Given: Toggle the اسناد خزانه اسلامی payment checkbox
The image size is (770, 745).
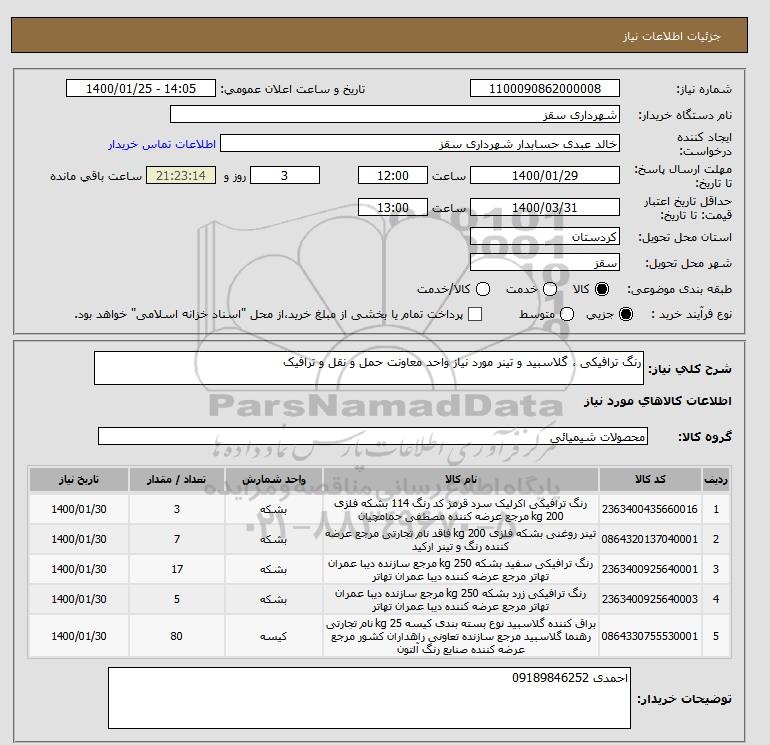Looking at the screenshot, I should pos(475,314).
